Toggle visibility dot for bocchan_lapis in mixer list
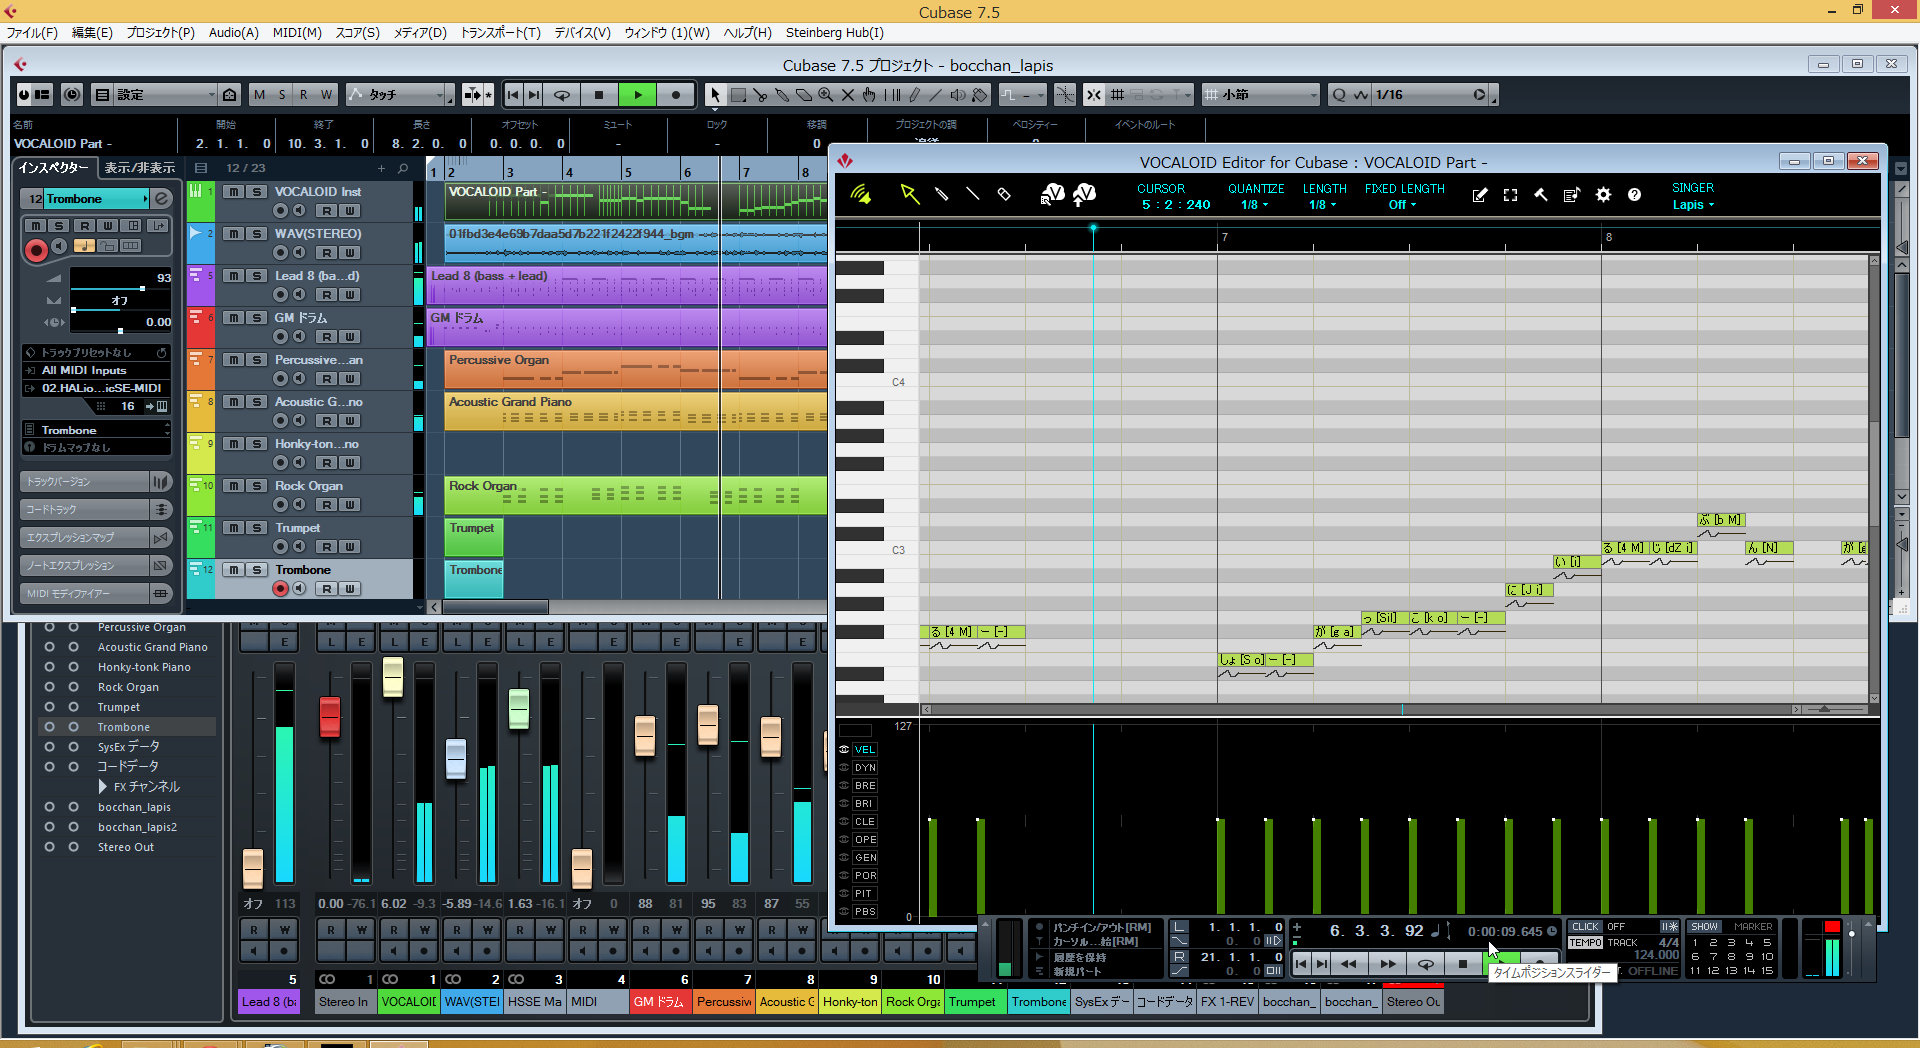Viewport: 1920px width, 1048px height. tap(49, 807)
